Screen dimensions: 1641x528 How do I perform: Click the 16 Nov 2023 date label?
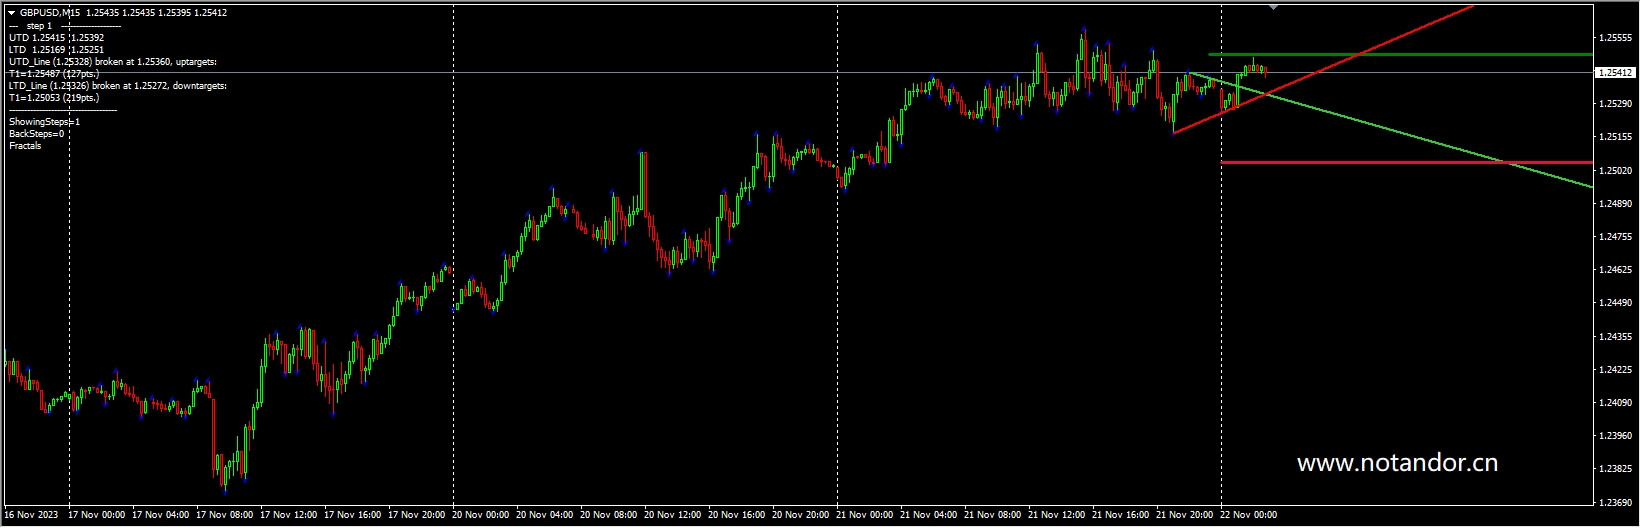pyautogui.click(x=31, y=515)
